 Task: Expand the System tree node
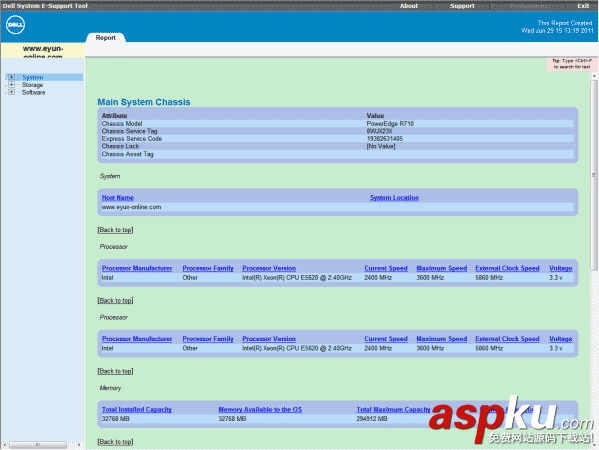click(11, 77)
